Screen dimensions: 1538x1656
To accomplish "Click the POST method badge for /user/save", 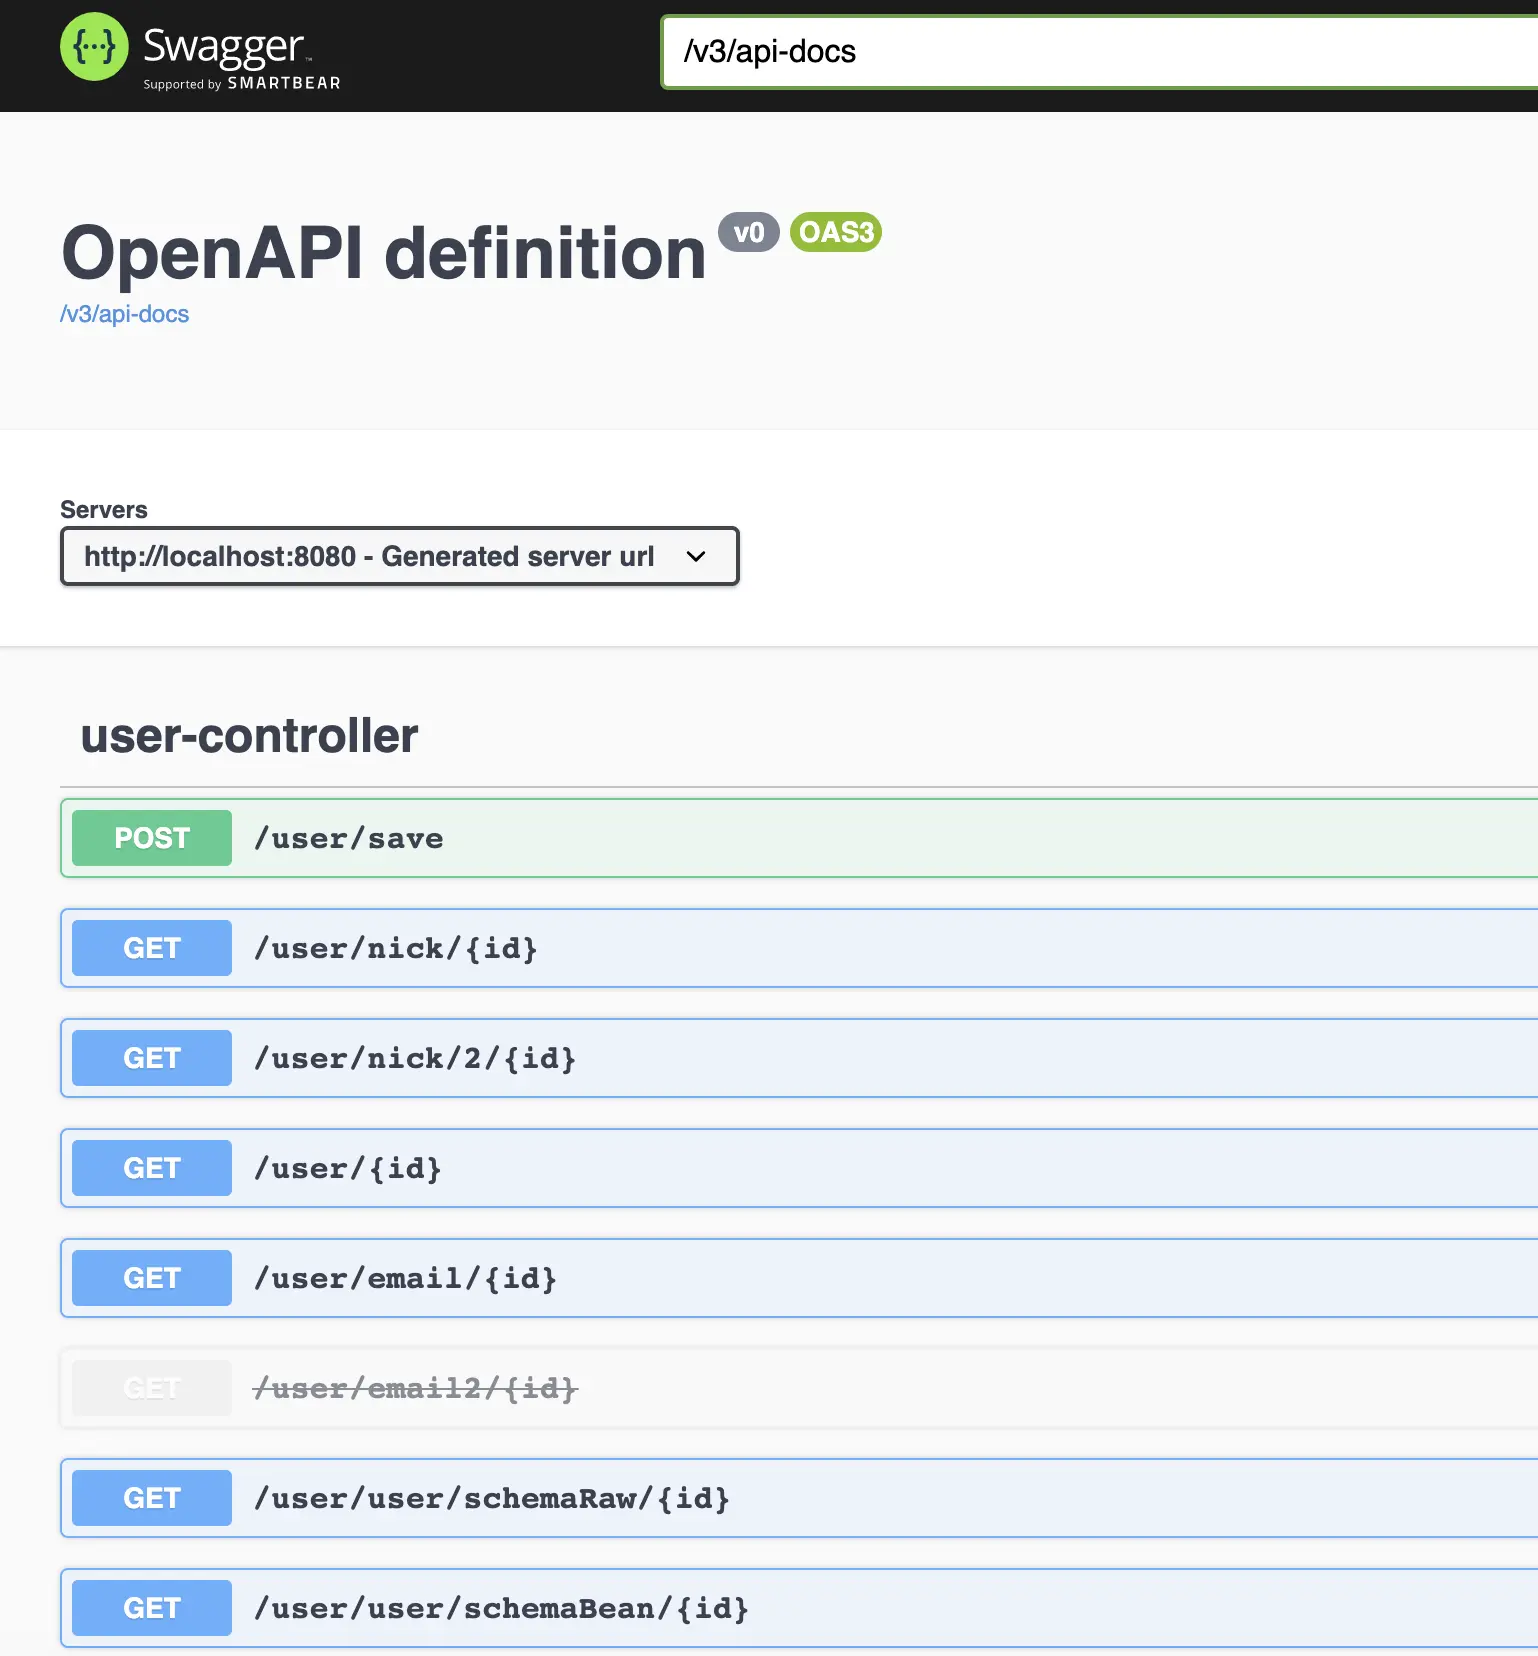I will point(152,838).
